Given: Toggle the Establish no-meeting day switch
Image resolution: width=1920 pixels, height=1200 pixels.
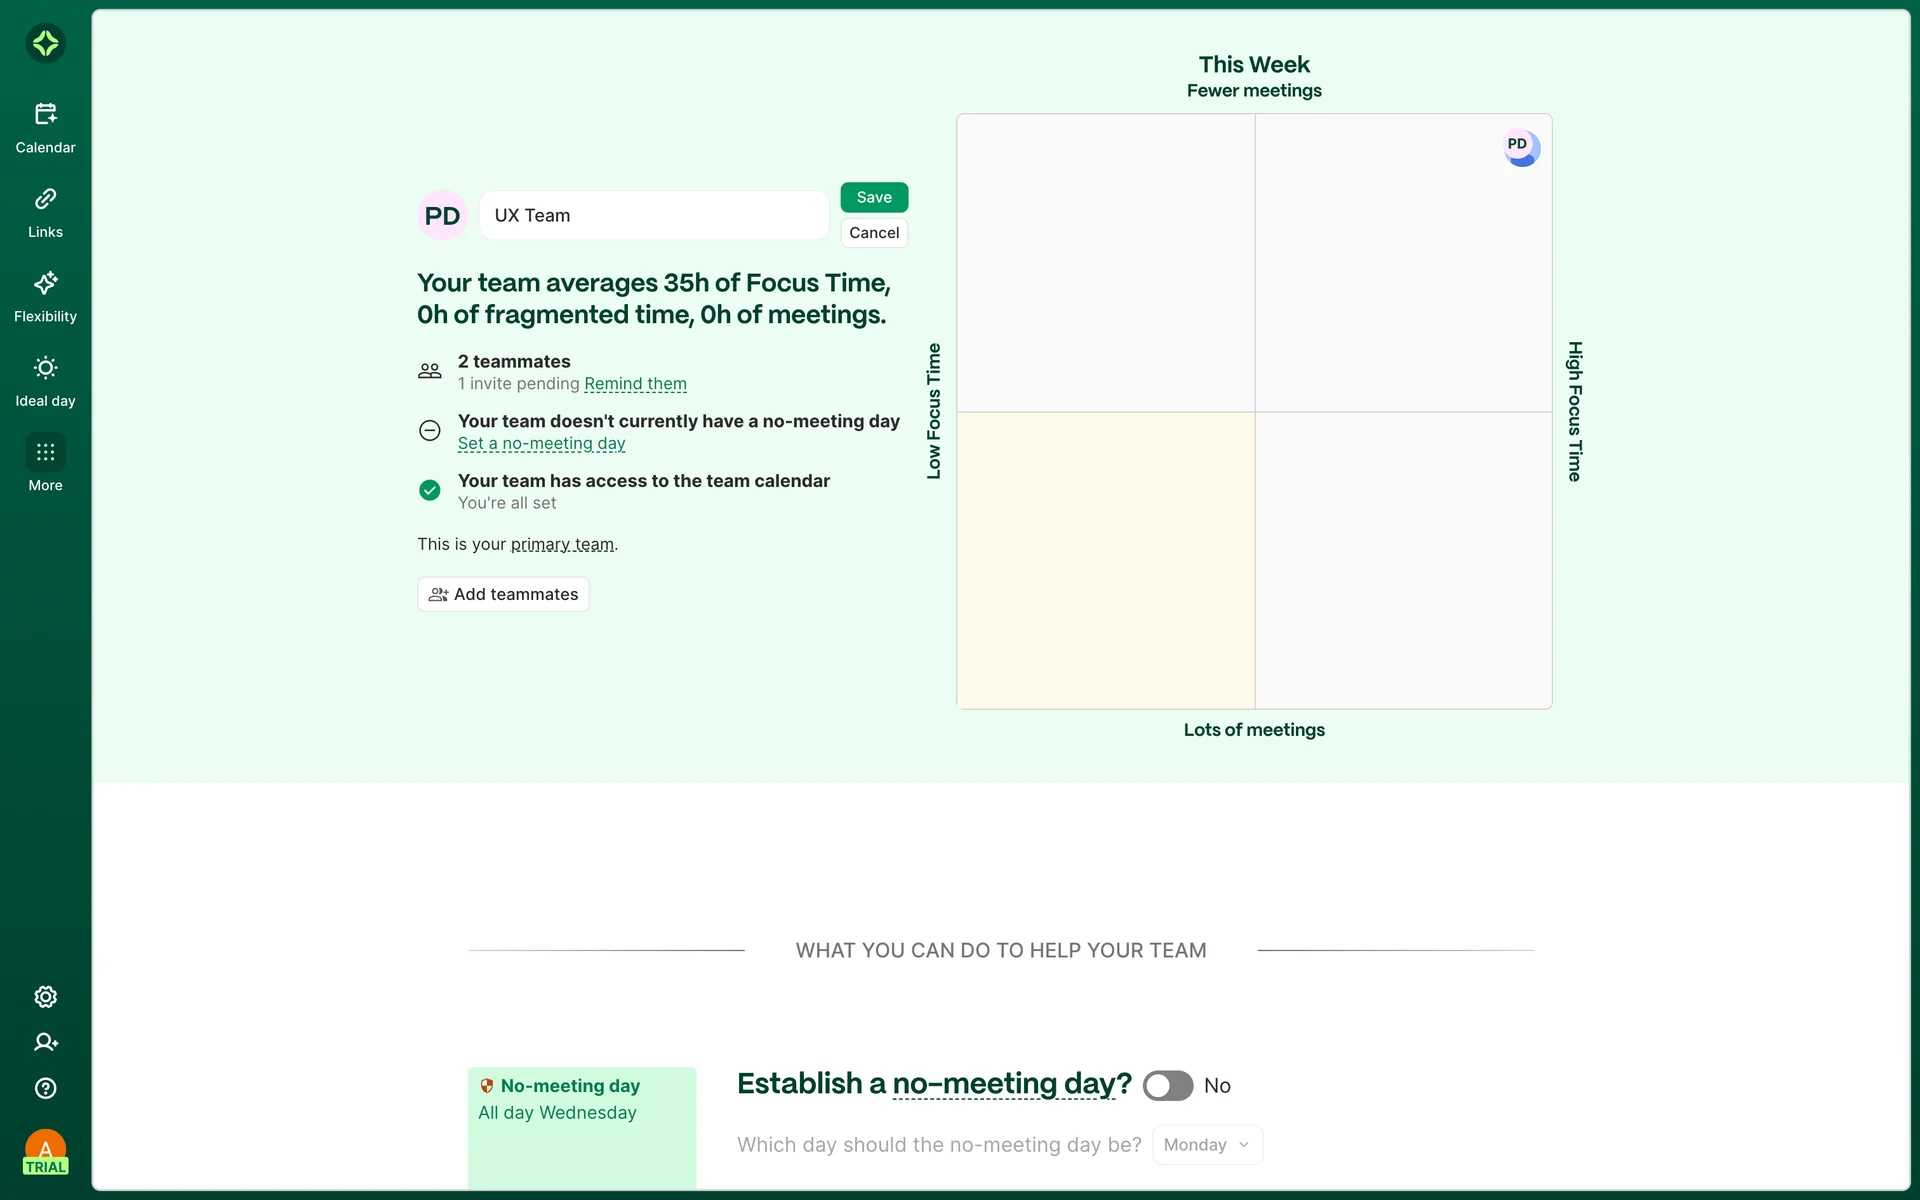Looking at the screenshot, I should point(1167,1086).
